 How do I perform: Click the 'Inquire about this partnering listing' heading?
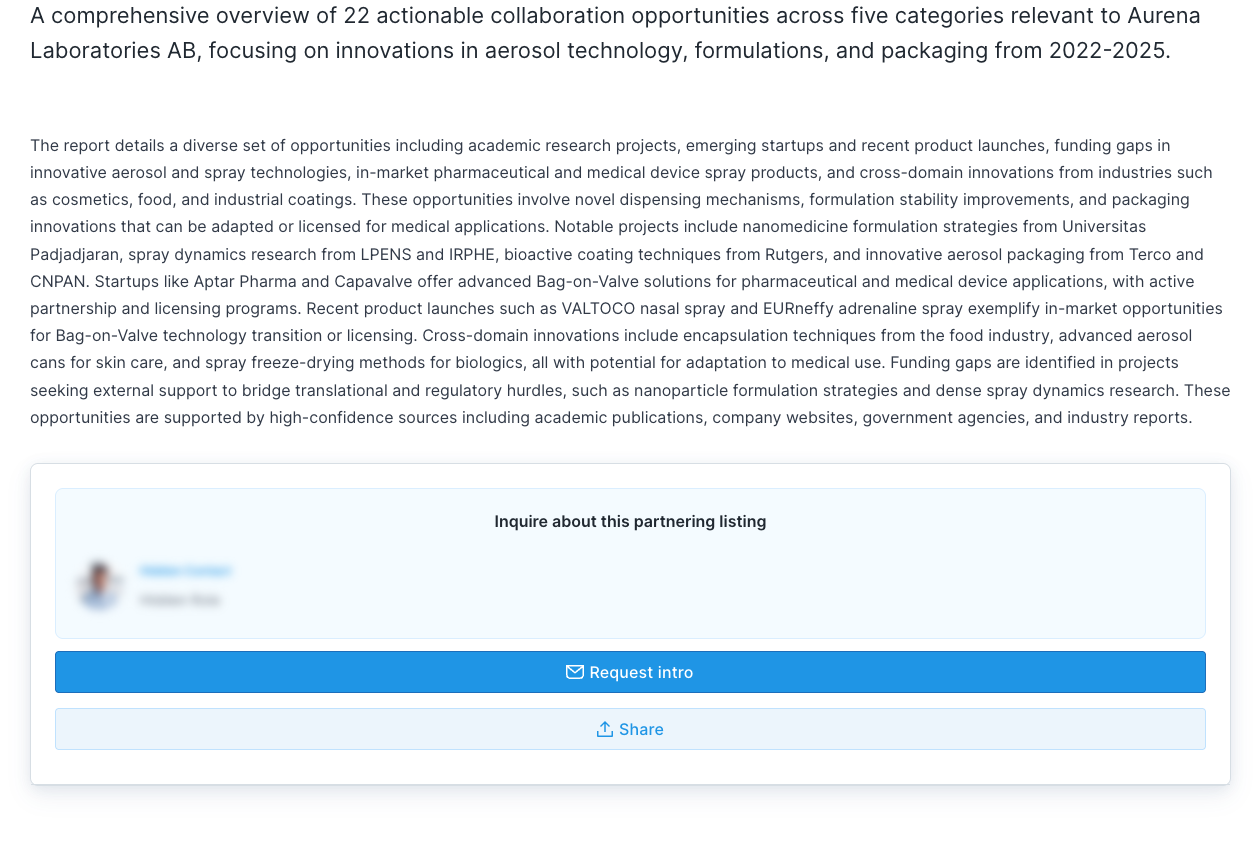pos(630,521)
